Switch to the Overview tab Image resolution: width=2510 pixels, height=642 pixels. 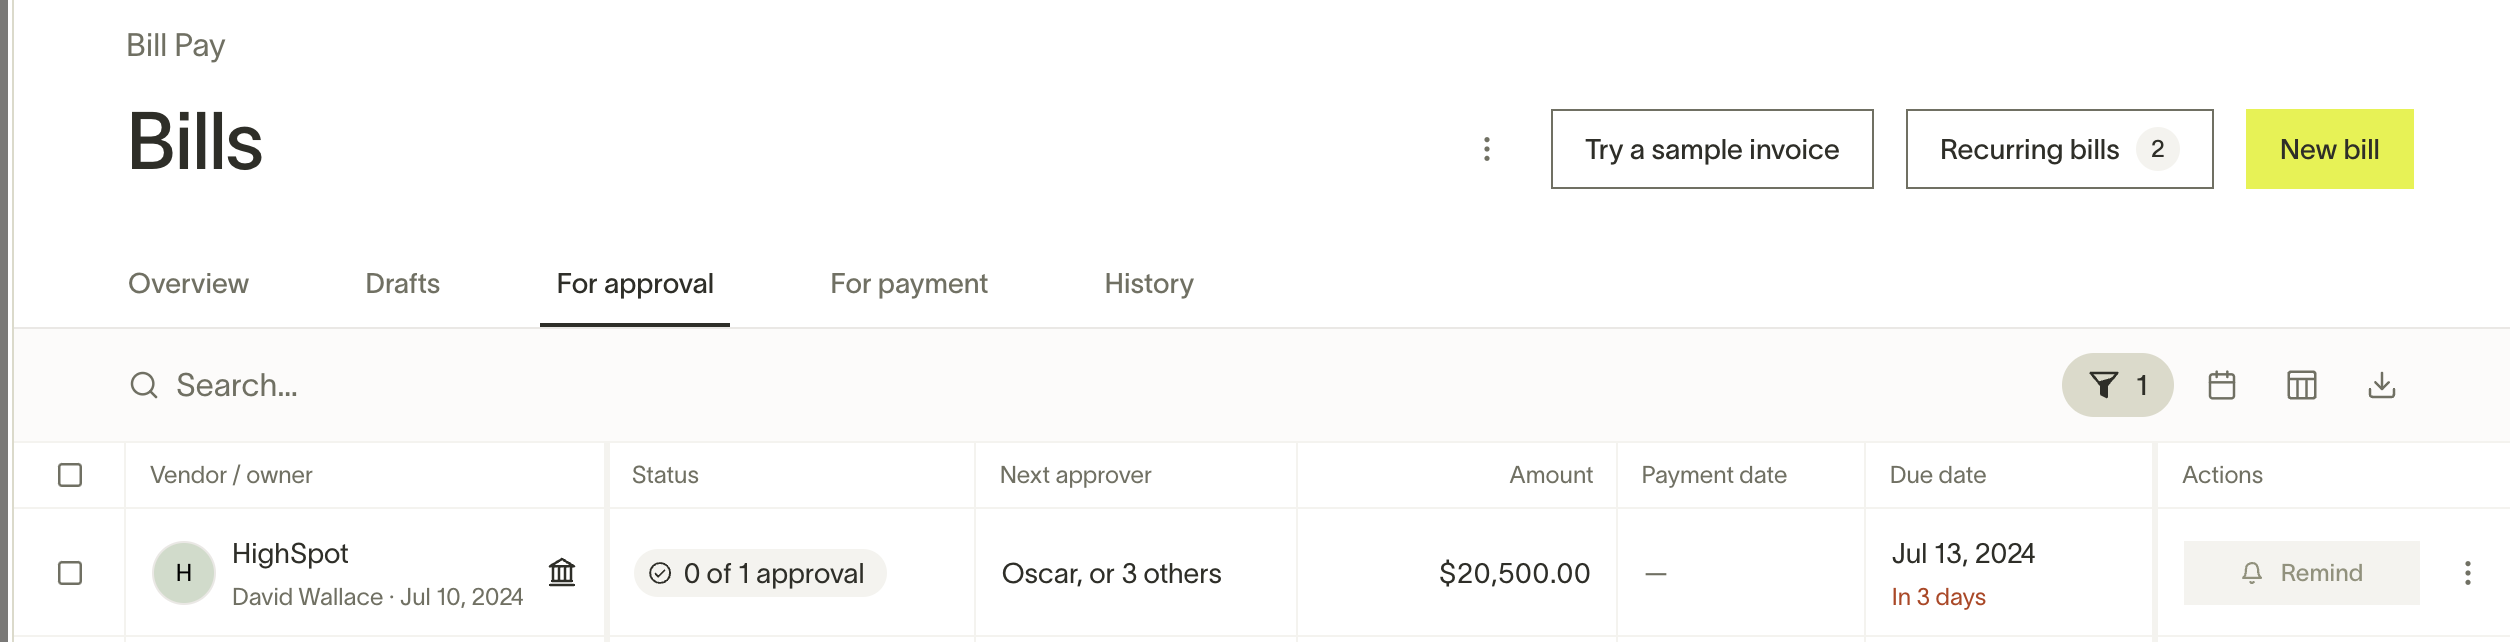click(x=188, y=284)
